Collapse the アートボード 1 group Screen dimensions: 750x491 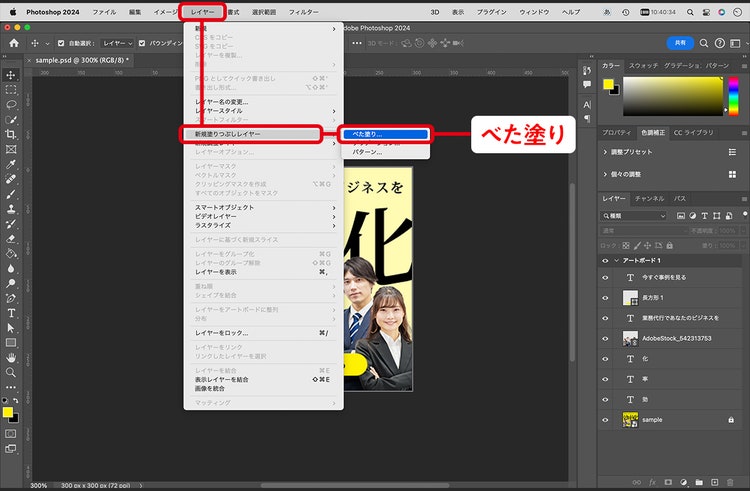[617, 261]
